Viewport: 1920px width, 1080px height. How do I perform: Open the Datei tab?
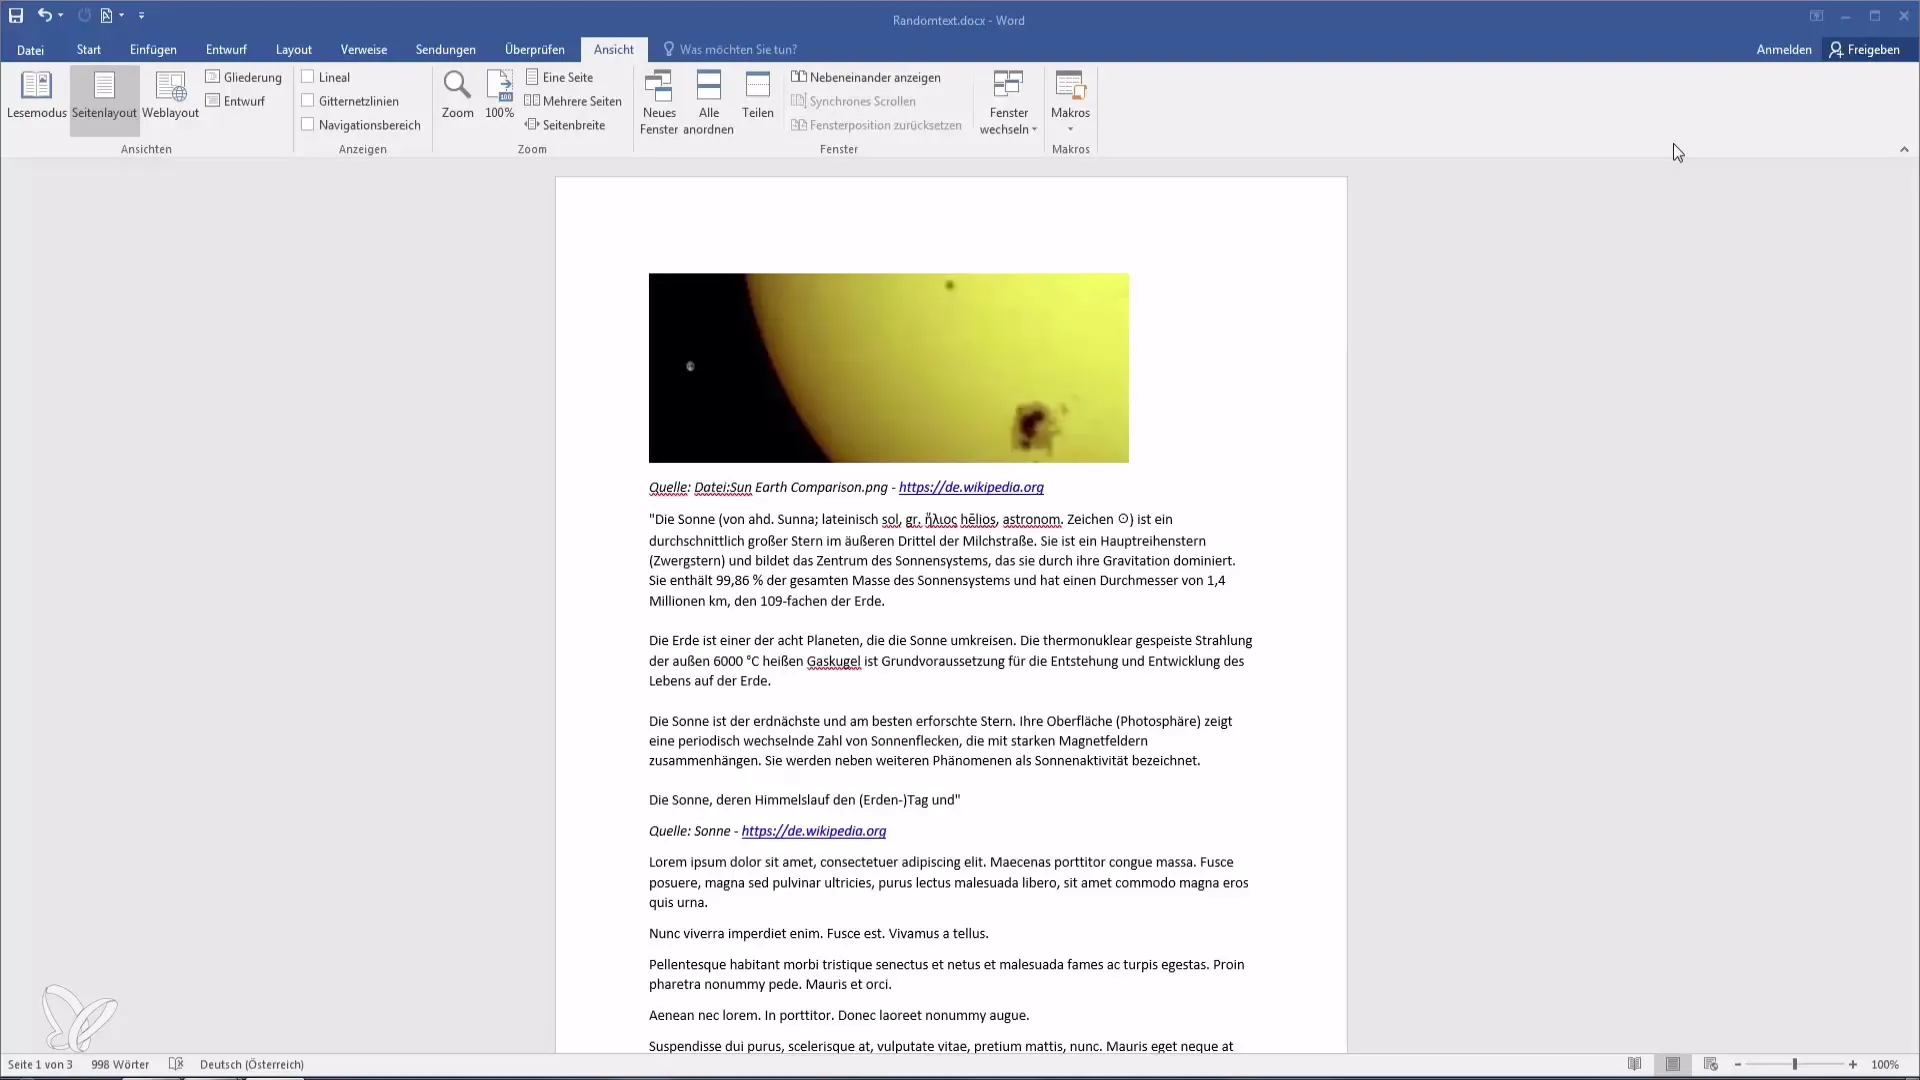click(30, 49)
